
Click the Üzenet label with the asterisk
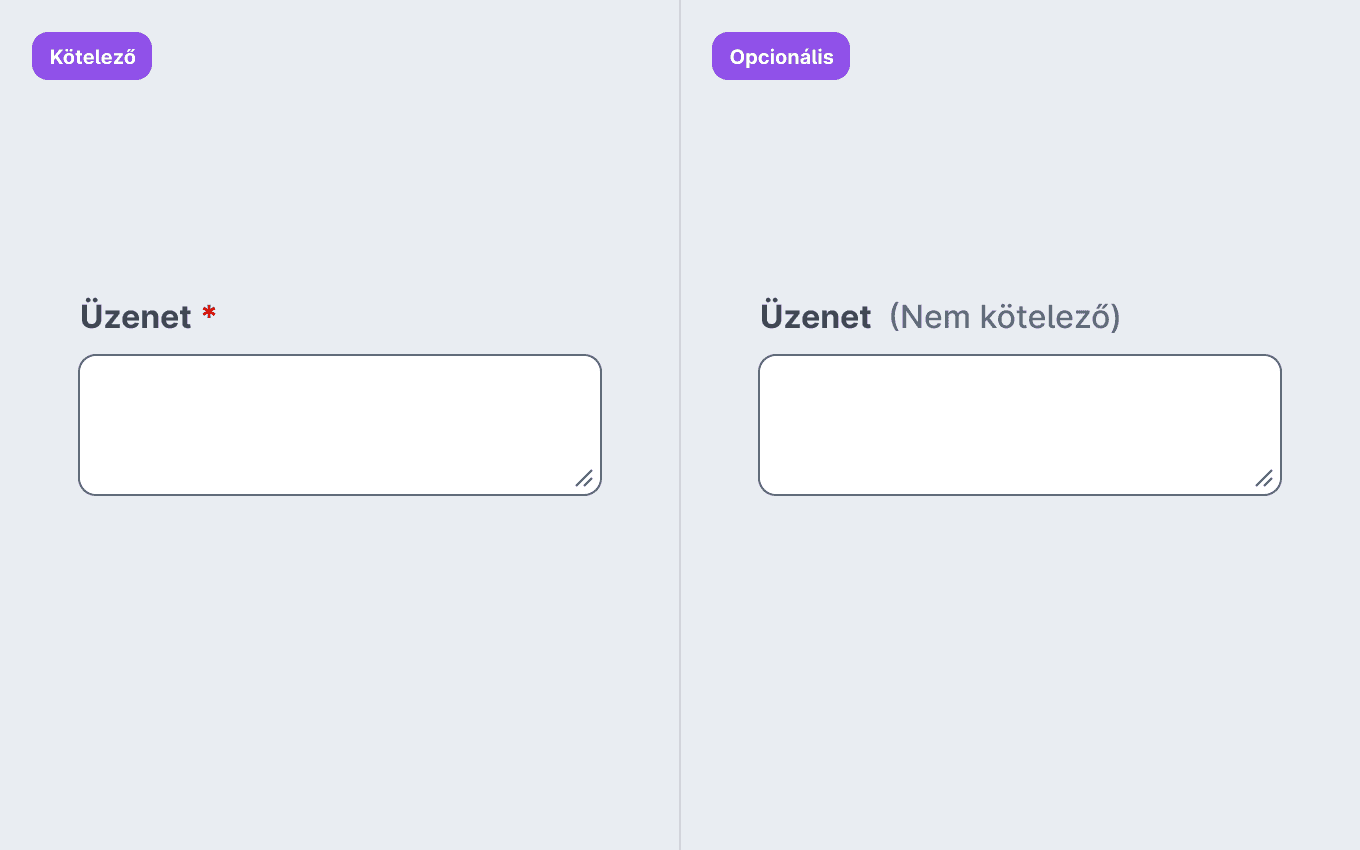coord(136,316)
